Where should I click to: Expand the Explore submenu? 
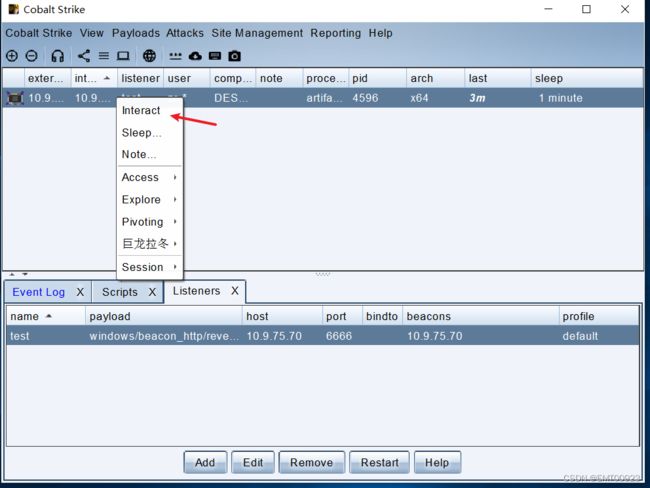click(x=150, y=199)
